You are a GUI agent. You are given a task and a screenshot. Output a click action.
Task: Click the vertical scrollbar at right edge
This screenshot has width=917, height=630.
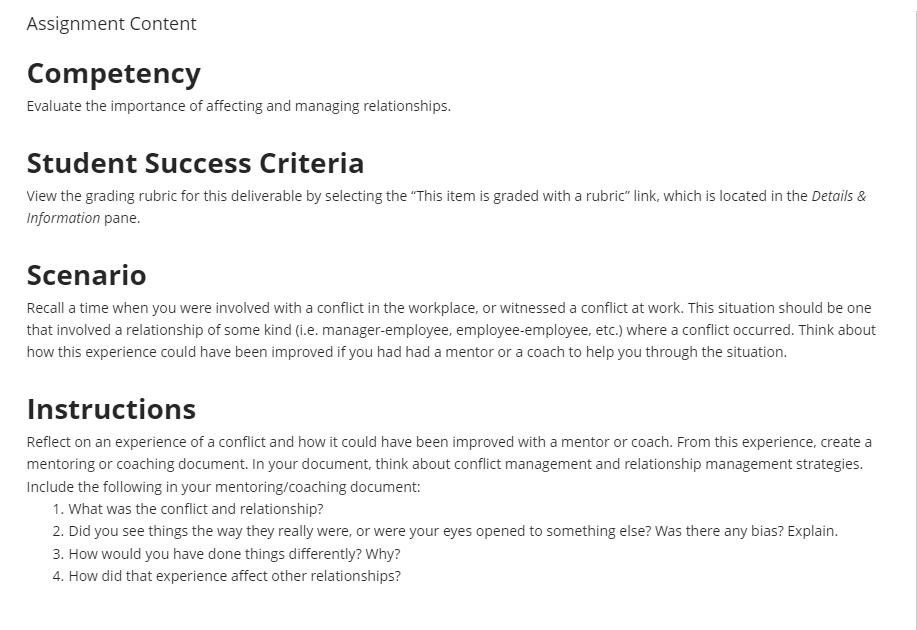tap(916, 315)
